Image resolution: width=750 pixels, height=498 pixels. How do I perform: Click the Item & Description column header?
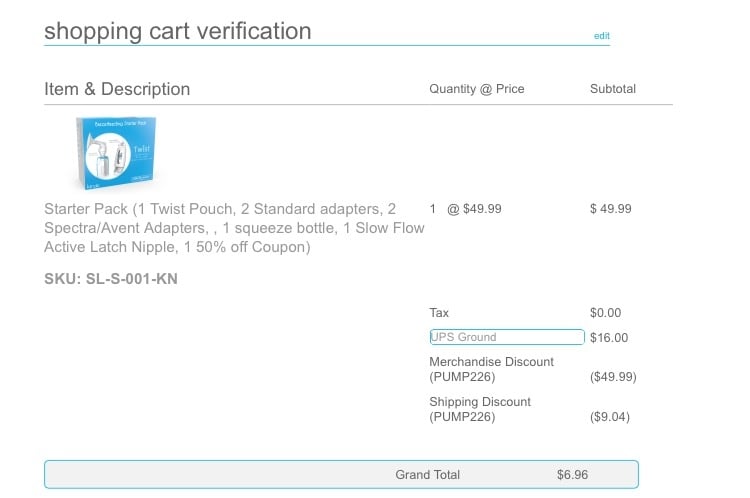pos(117,89)
